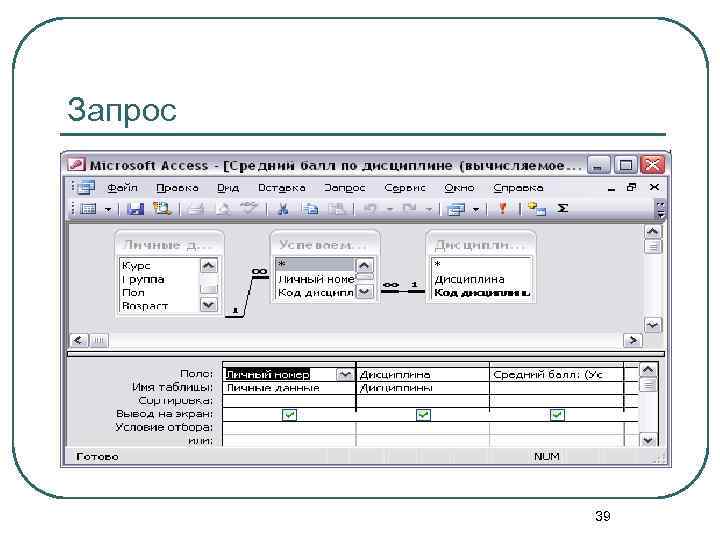Open the Личный номер field dropdown
This screenshot has width=720, height=540.
345,375
